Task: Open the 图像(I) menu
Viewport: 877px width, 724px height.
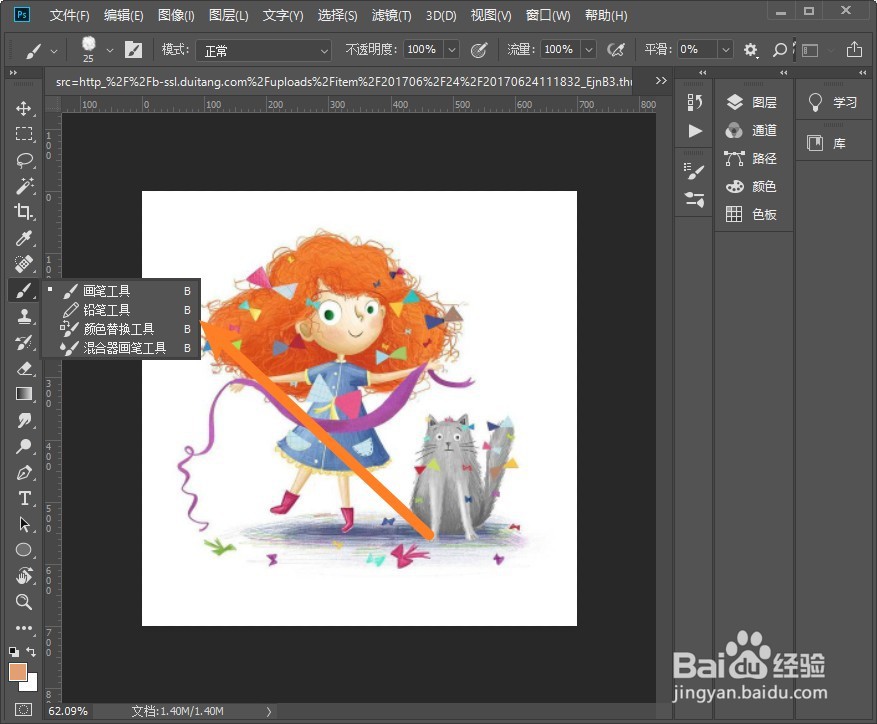Action: tap(176, 16)
